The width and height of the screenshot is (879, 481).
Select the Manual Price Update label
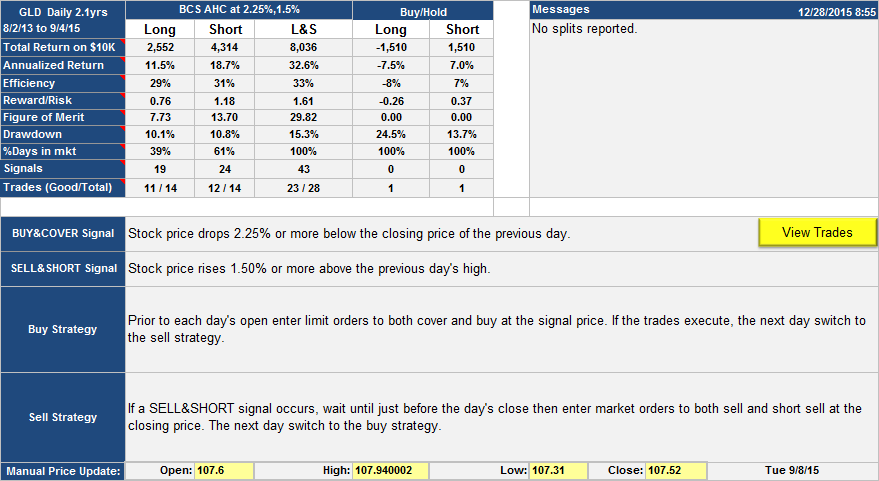coord(63,471)
